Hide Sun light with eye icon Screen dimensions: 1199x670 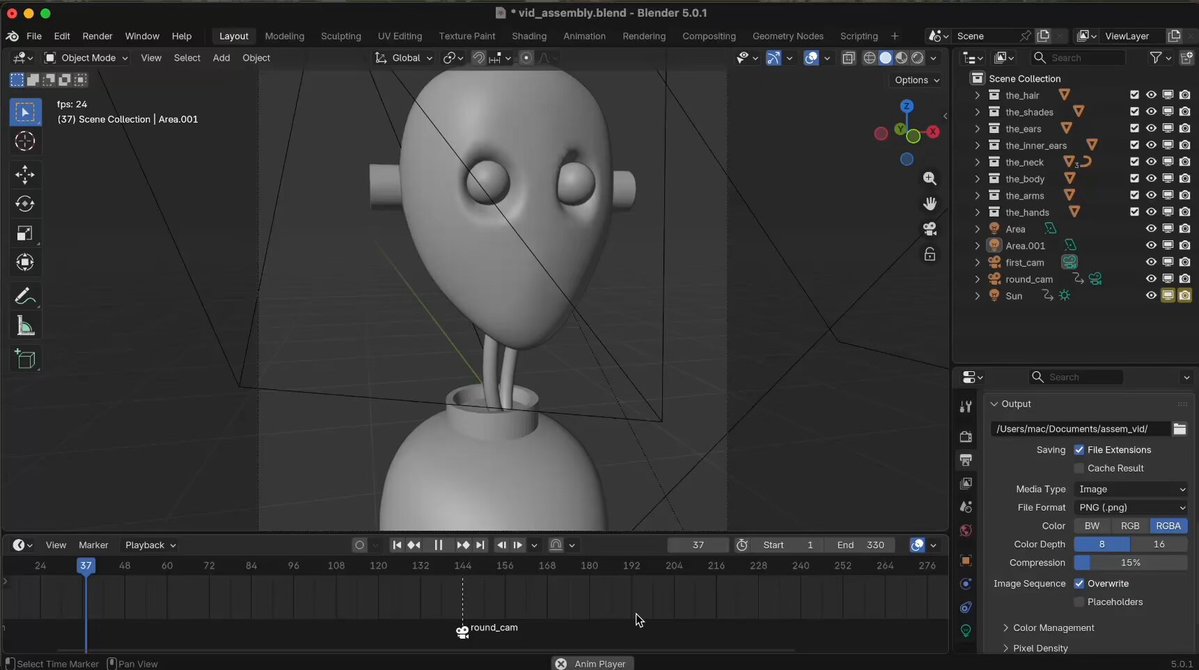1151,296
